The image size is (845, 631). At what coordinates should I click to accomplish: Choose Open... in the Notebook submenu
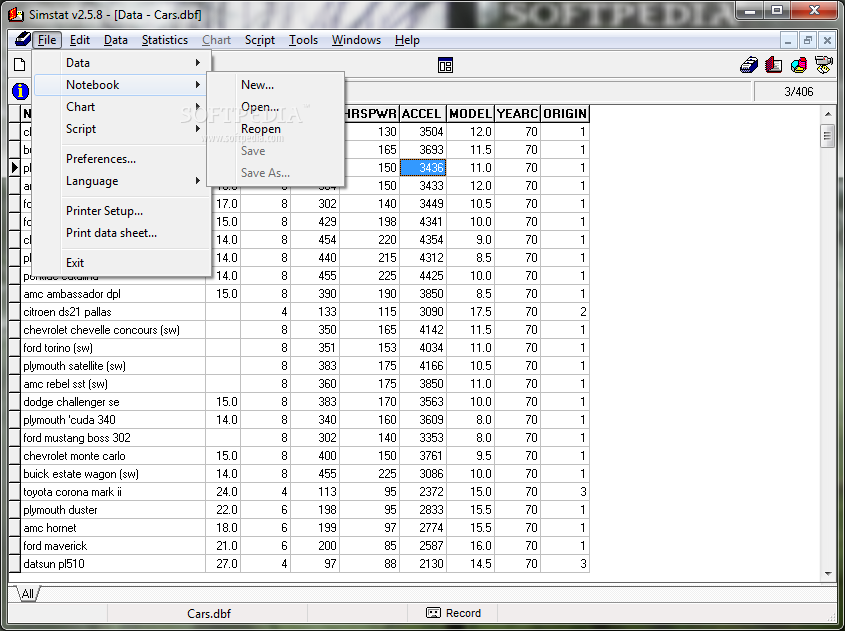coord(275,107)
